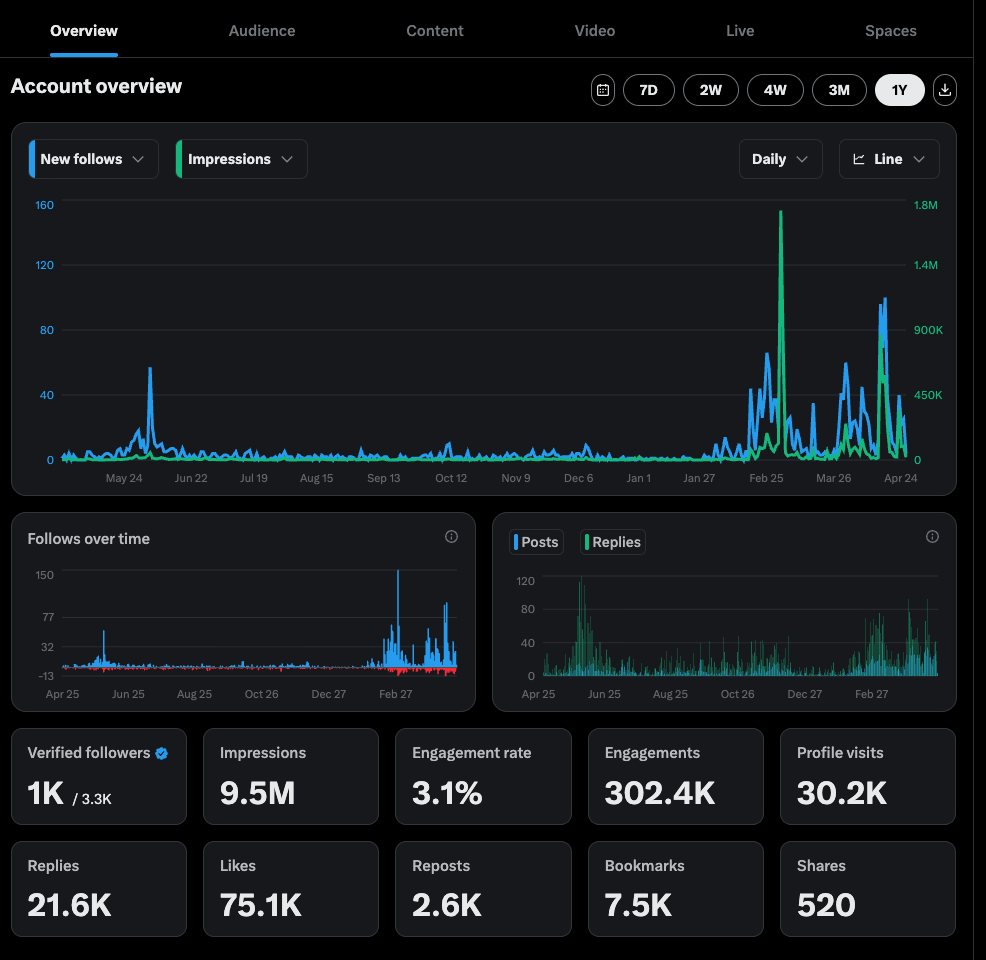This screenshot has height=960, width=986.
Task: Click the Posts and Replies chart info icon
Action: (932, 537)
